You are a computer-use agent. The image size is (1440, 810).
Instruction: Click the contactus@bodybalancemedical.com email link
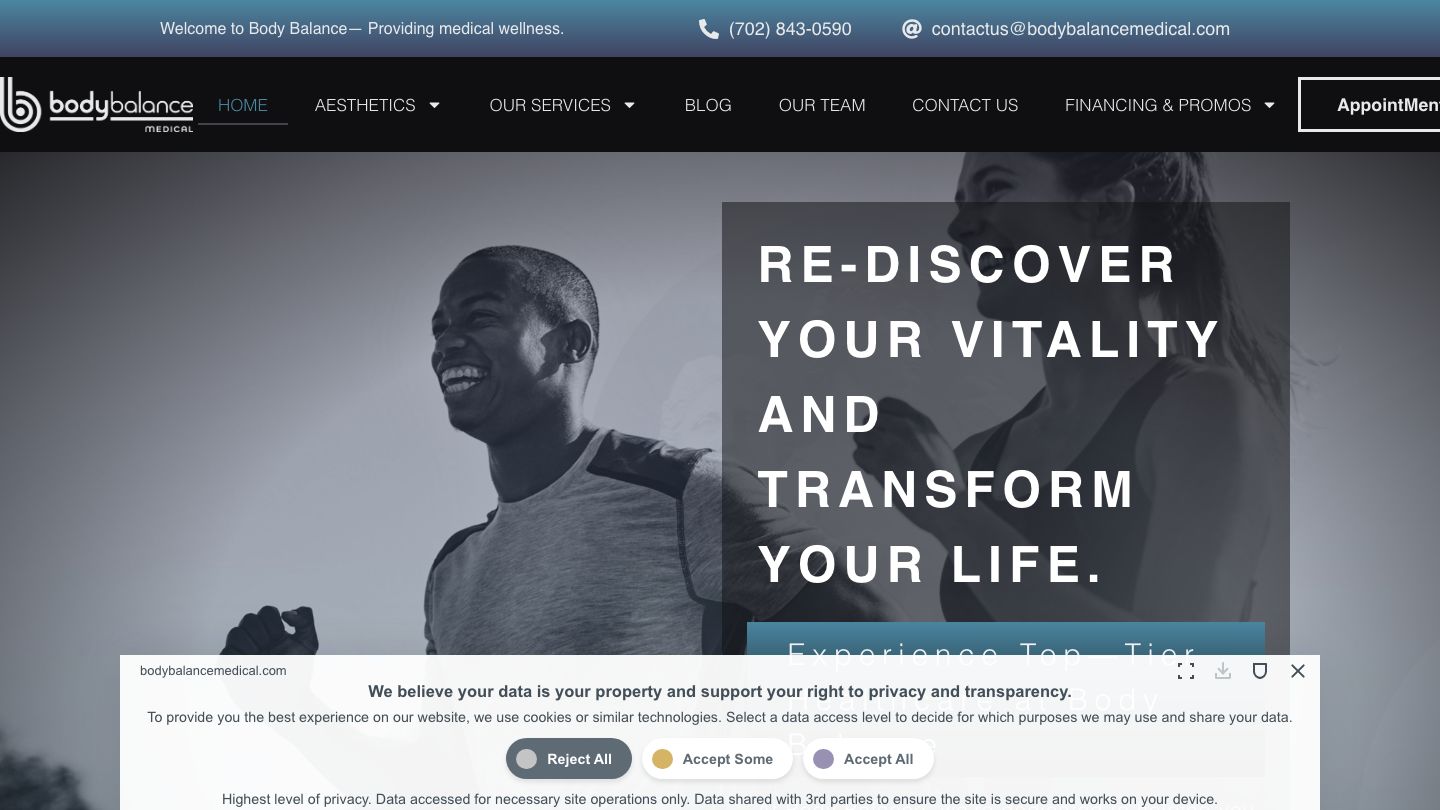[1080, 29]
